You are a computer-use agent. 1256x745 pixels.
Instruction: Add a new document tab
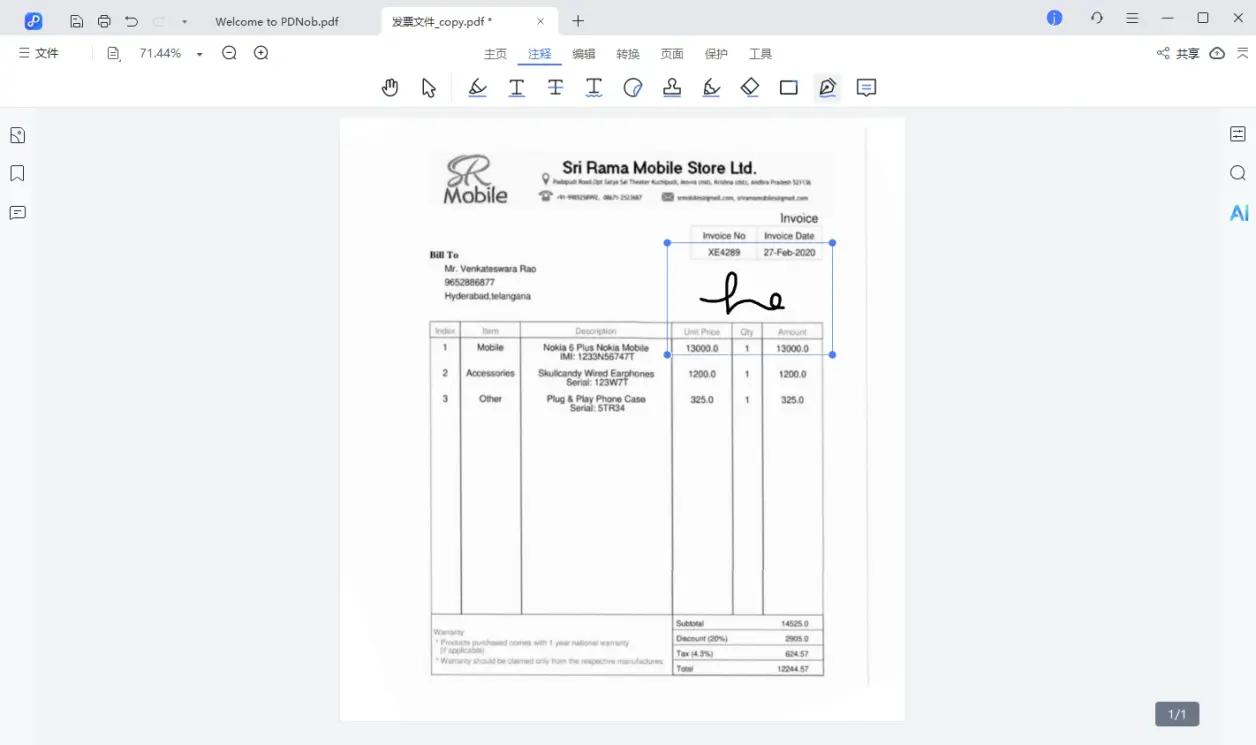coord(578,21)
